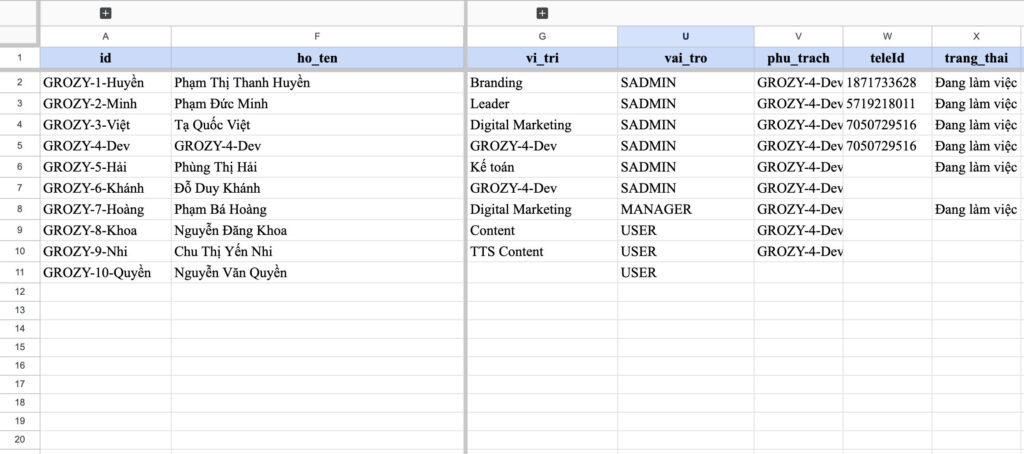Select column F header
Screen dimensions: 1024x454
pos(317,36)
